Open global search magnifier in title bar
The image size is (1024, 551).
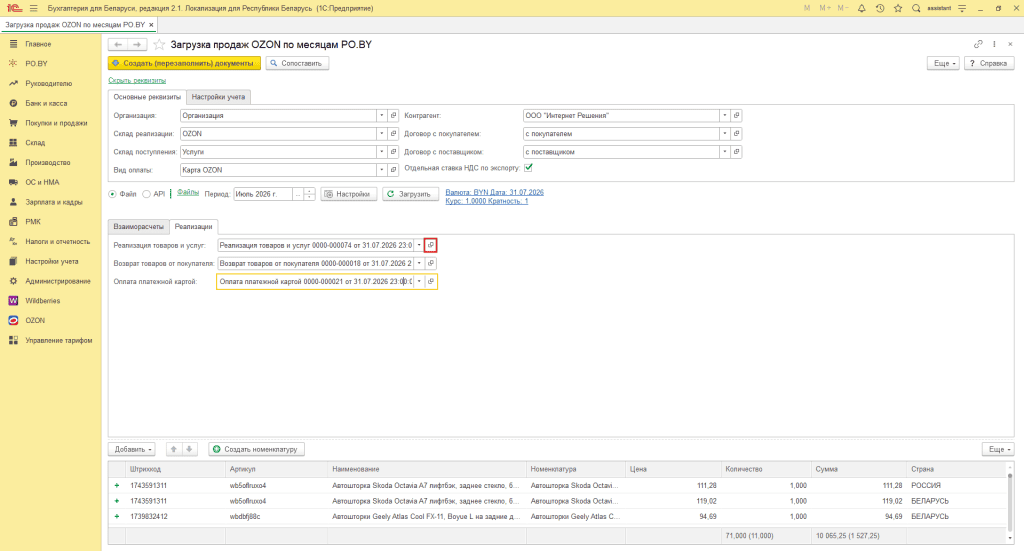point(916,8)
